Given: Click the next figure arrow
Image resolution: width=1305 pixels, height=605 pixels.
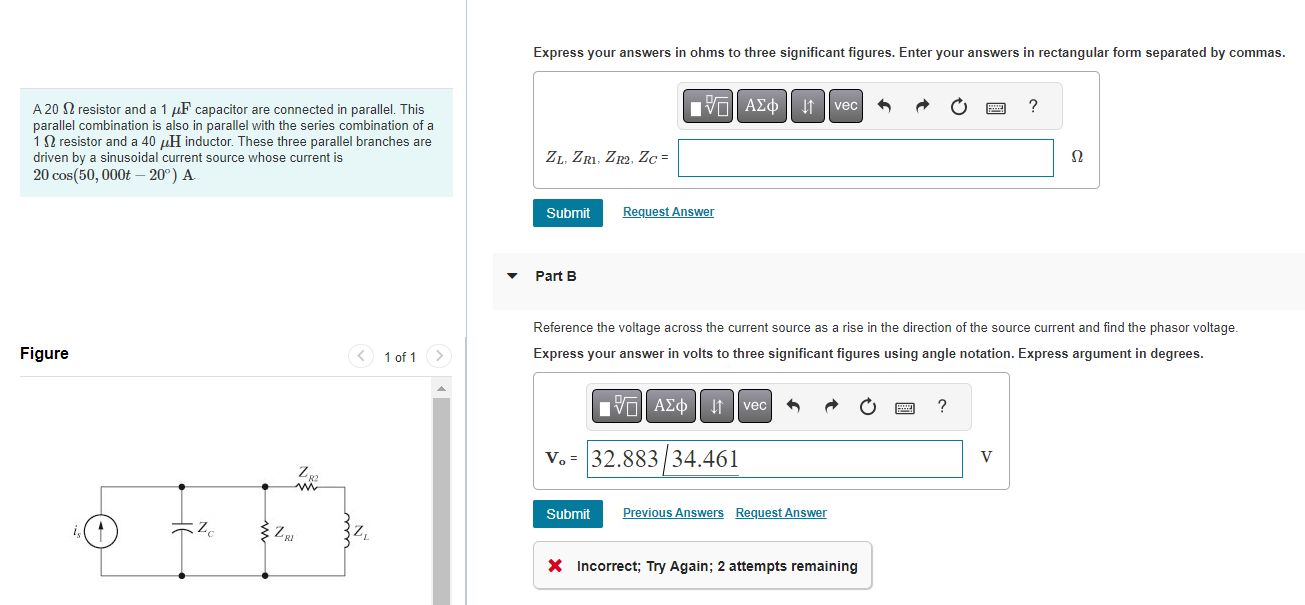Looking at the screenshot, I should tap(439, 356).
